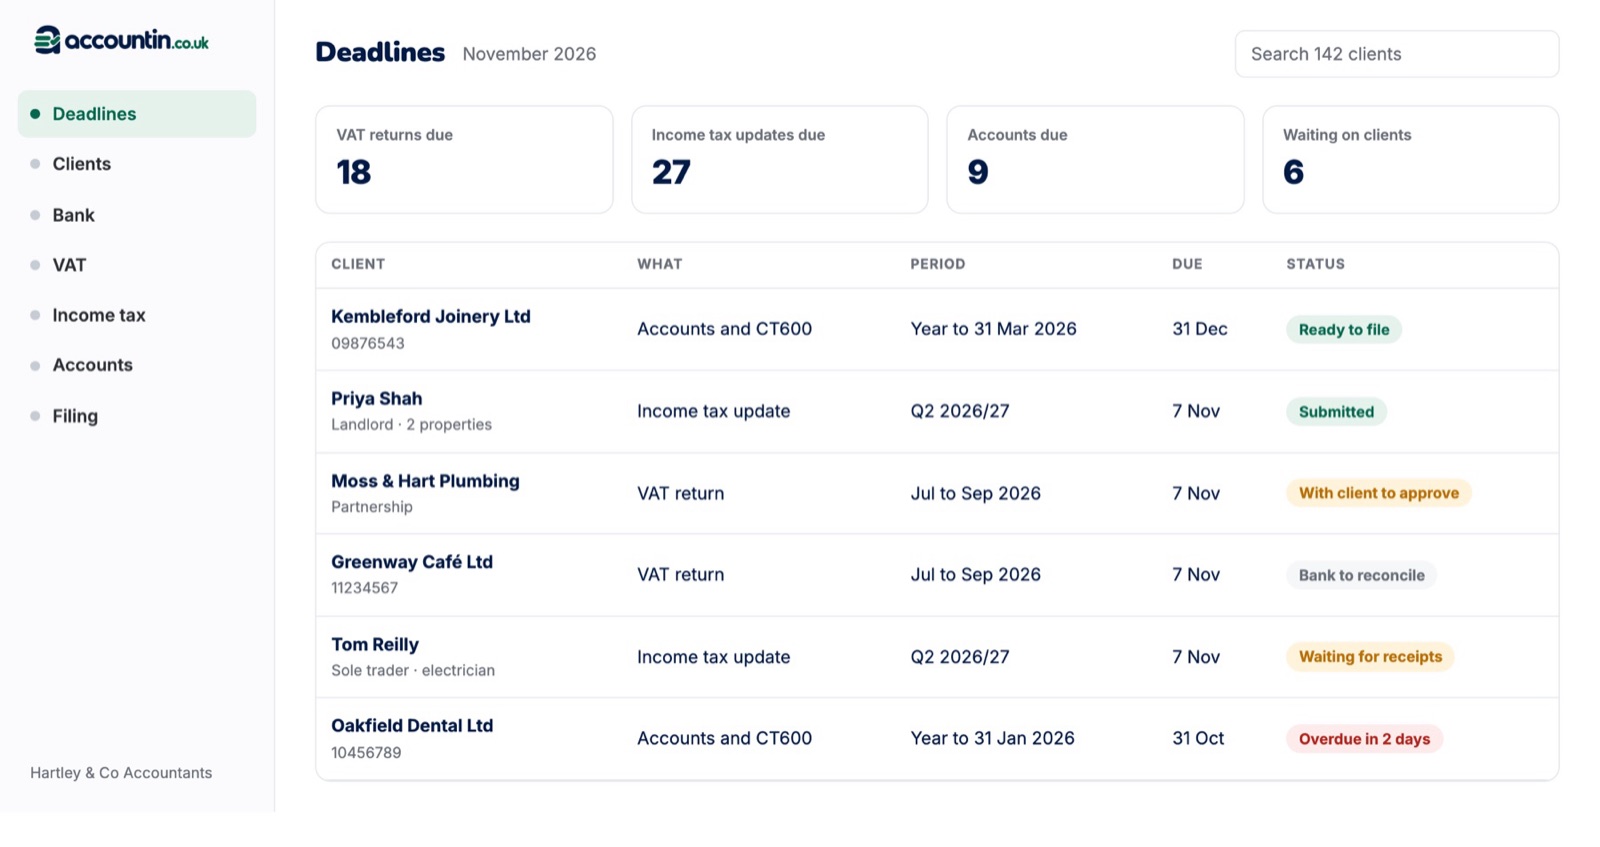
Task: Click the PERIOD column header
Action: (x=938, y=264)
